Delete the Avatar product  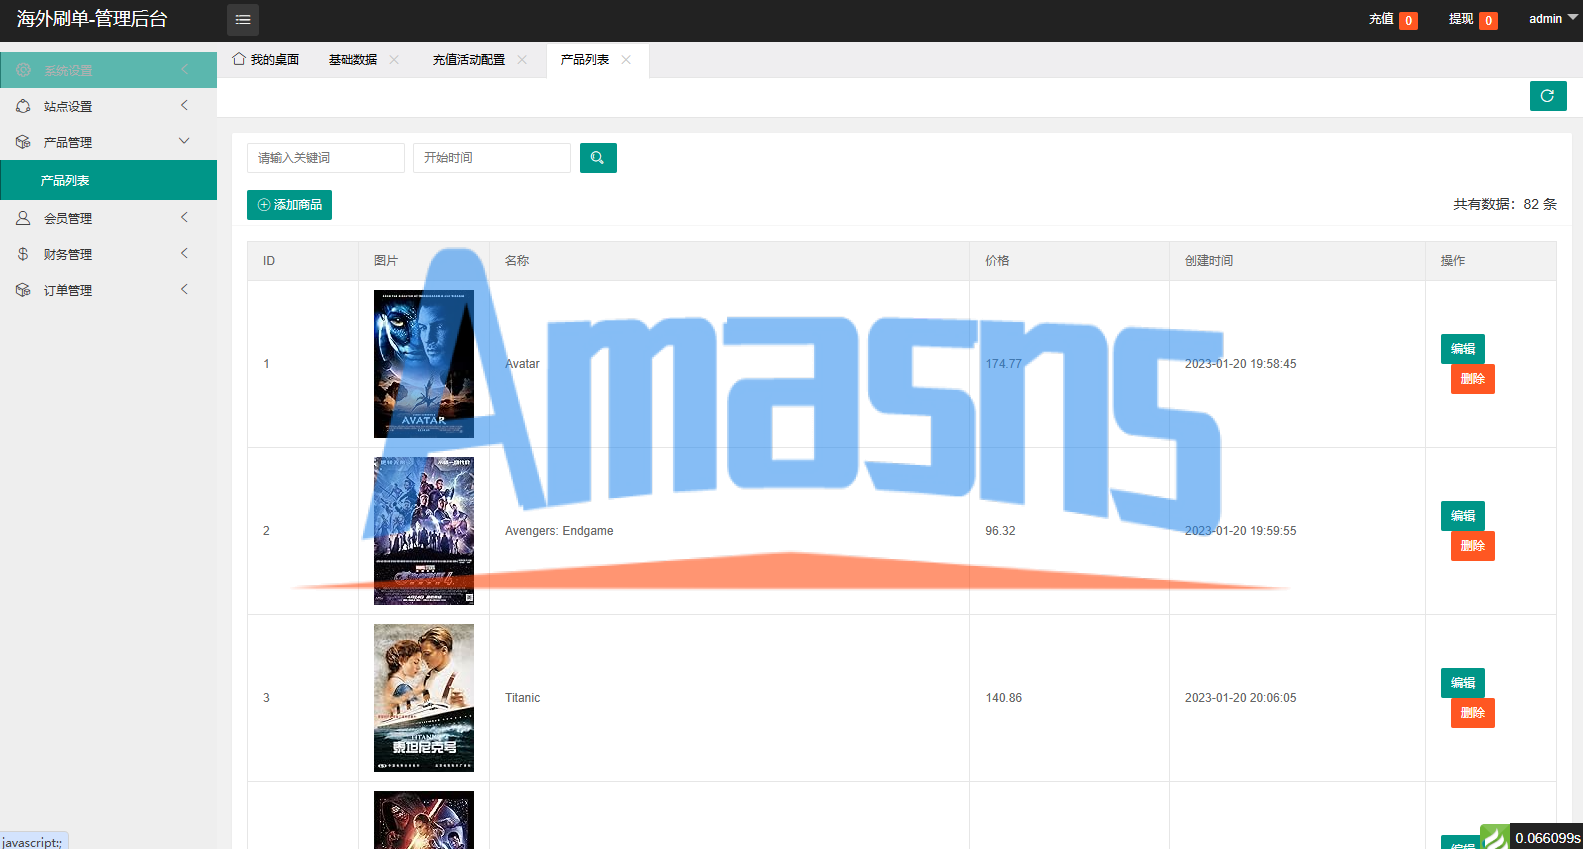coord(1473,379)
